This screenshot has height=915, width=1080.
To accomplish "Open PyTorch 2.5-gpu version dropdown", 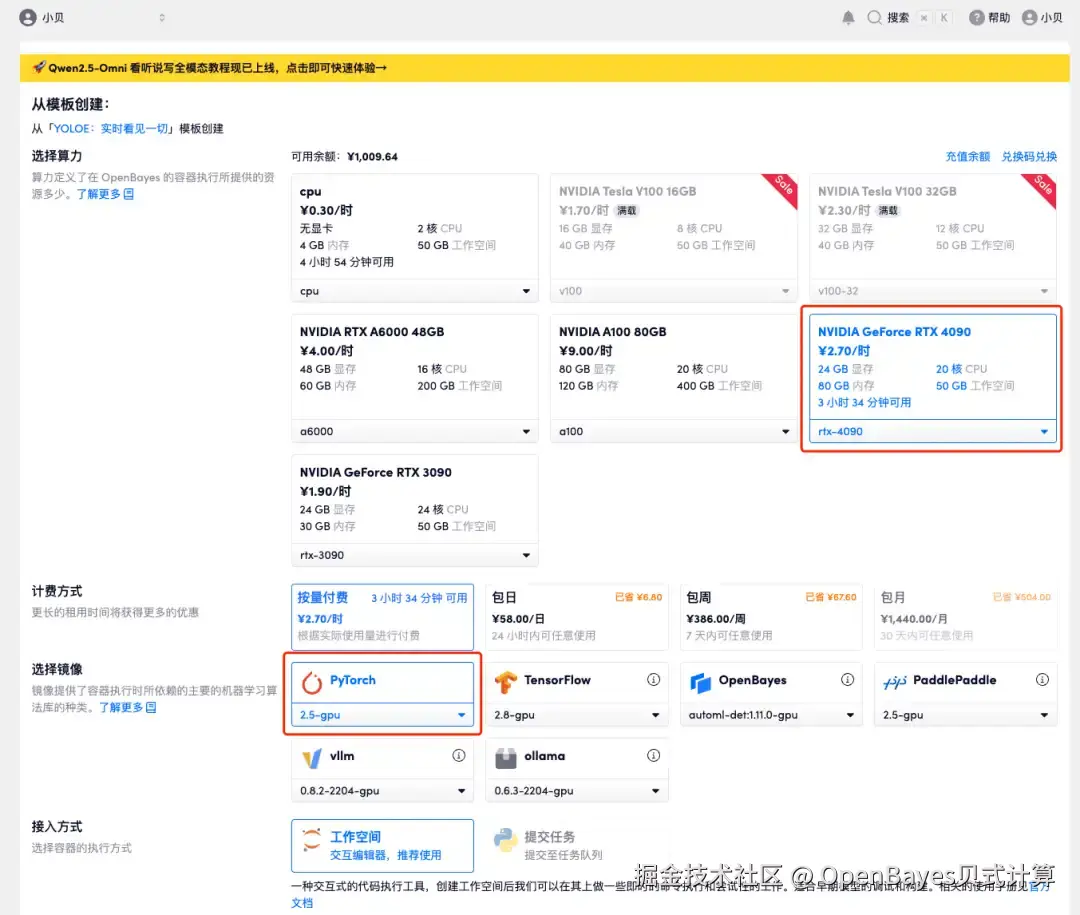I will pos(382,714).
